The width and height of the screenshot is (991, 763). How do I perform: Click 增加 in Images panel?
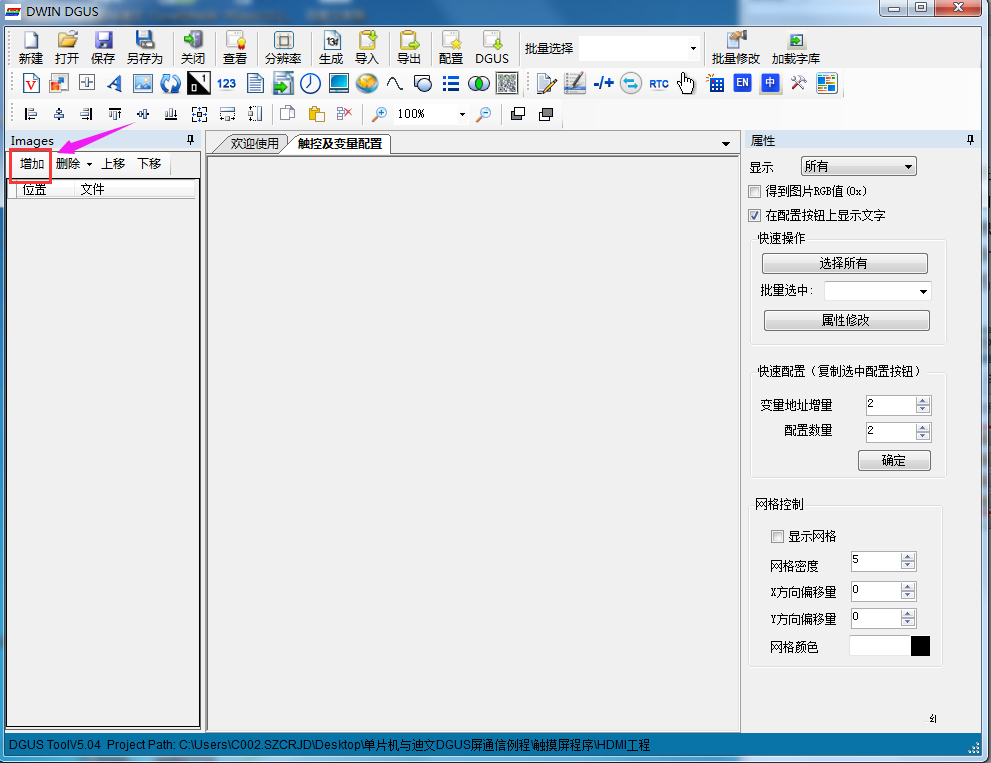click(32, 164)
